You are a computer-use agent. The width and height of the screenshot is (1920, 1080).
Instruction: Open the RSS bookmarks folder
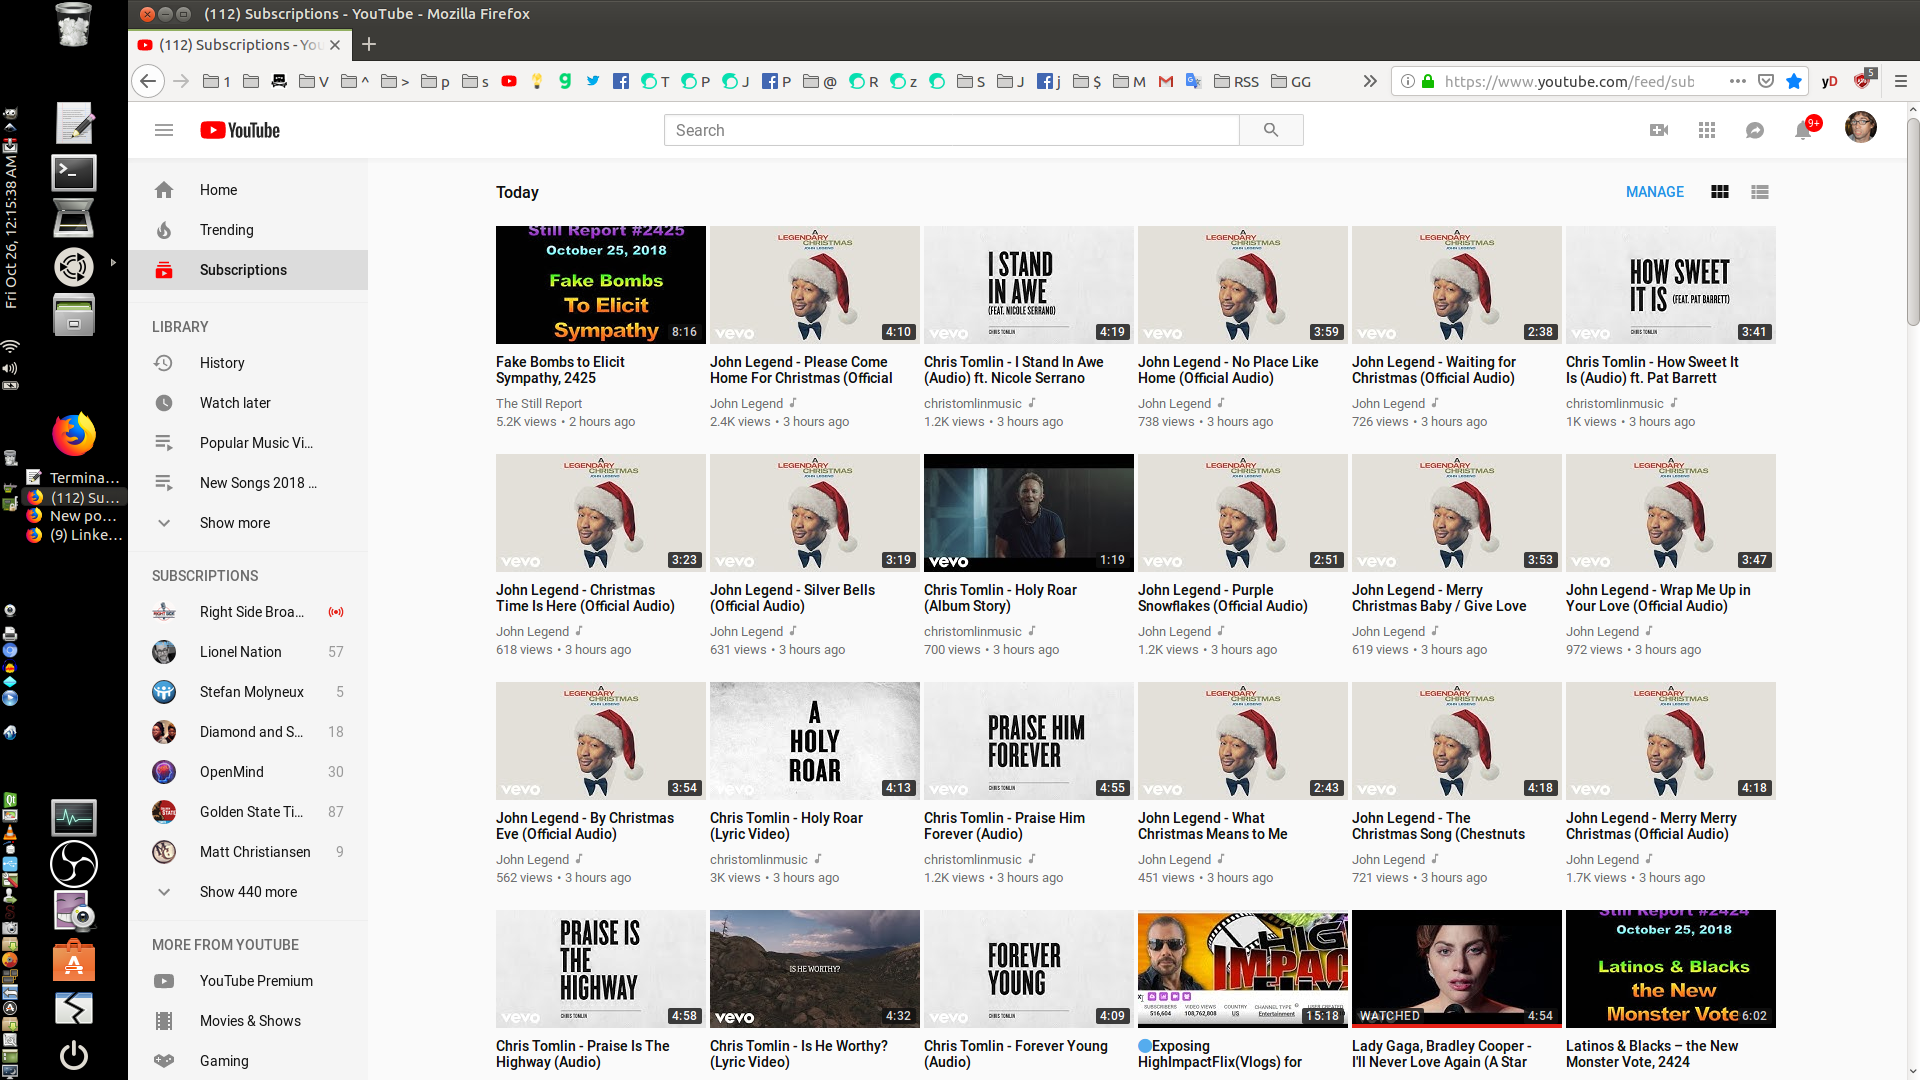click(1236, 81)
